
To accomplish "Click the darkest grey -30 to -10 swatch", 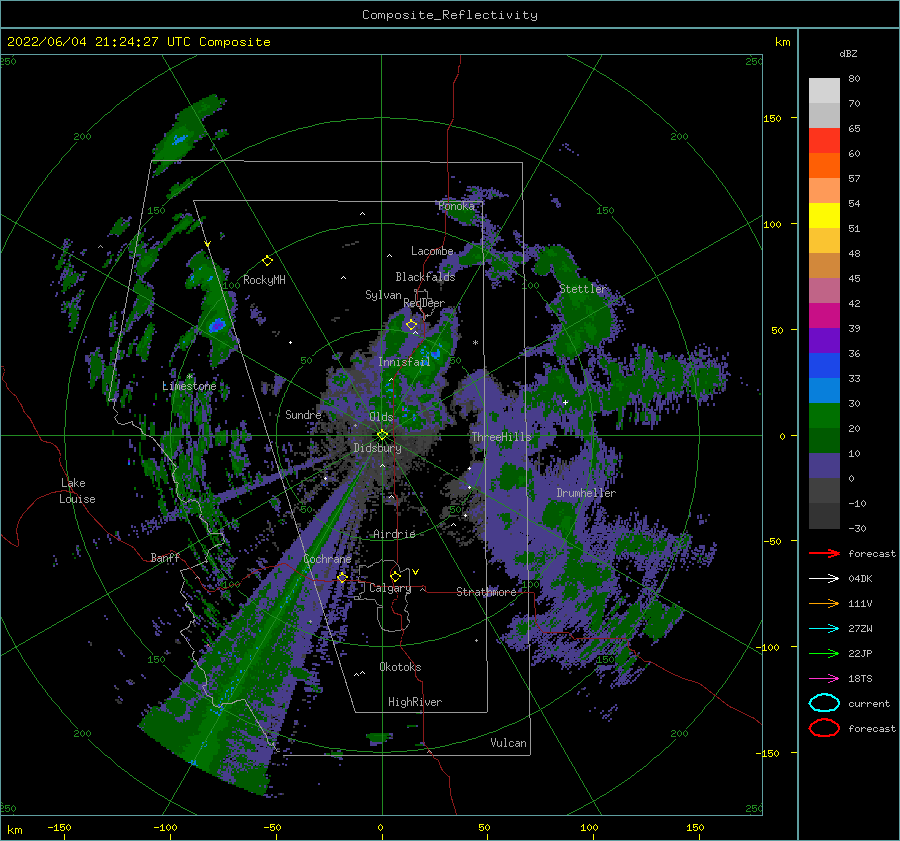I will tap(824, 516).
